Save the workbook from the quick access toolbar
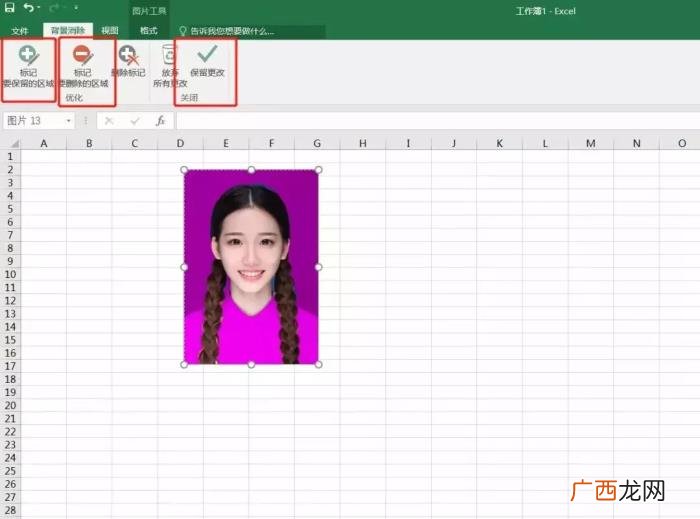Viewport: 700px width, 519px height. 9,7
